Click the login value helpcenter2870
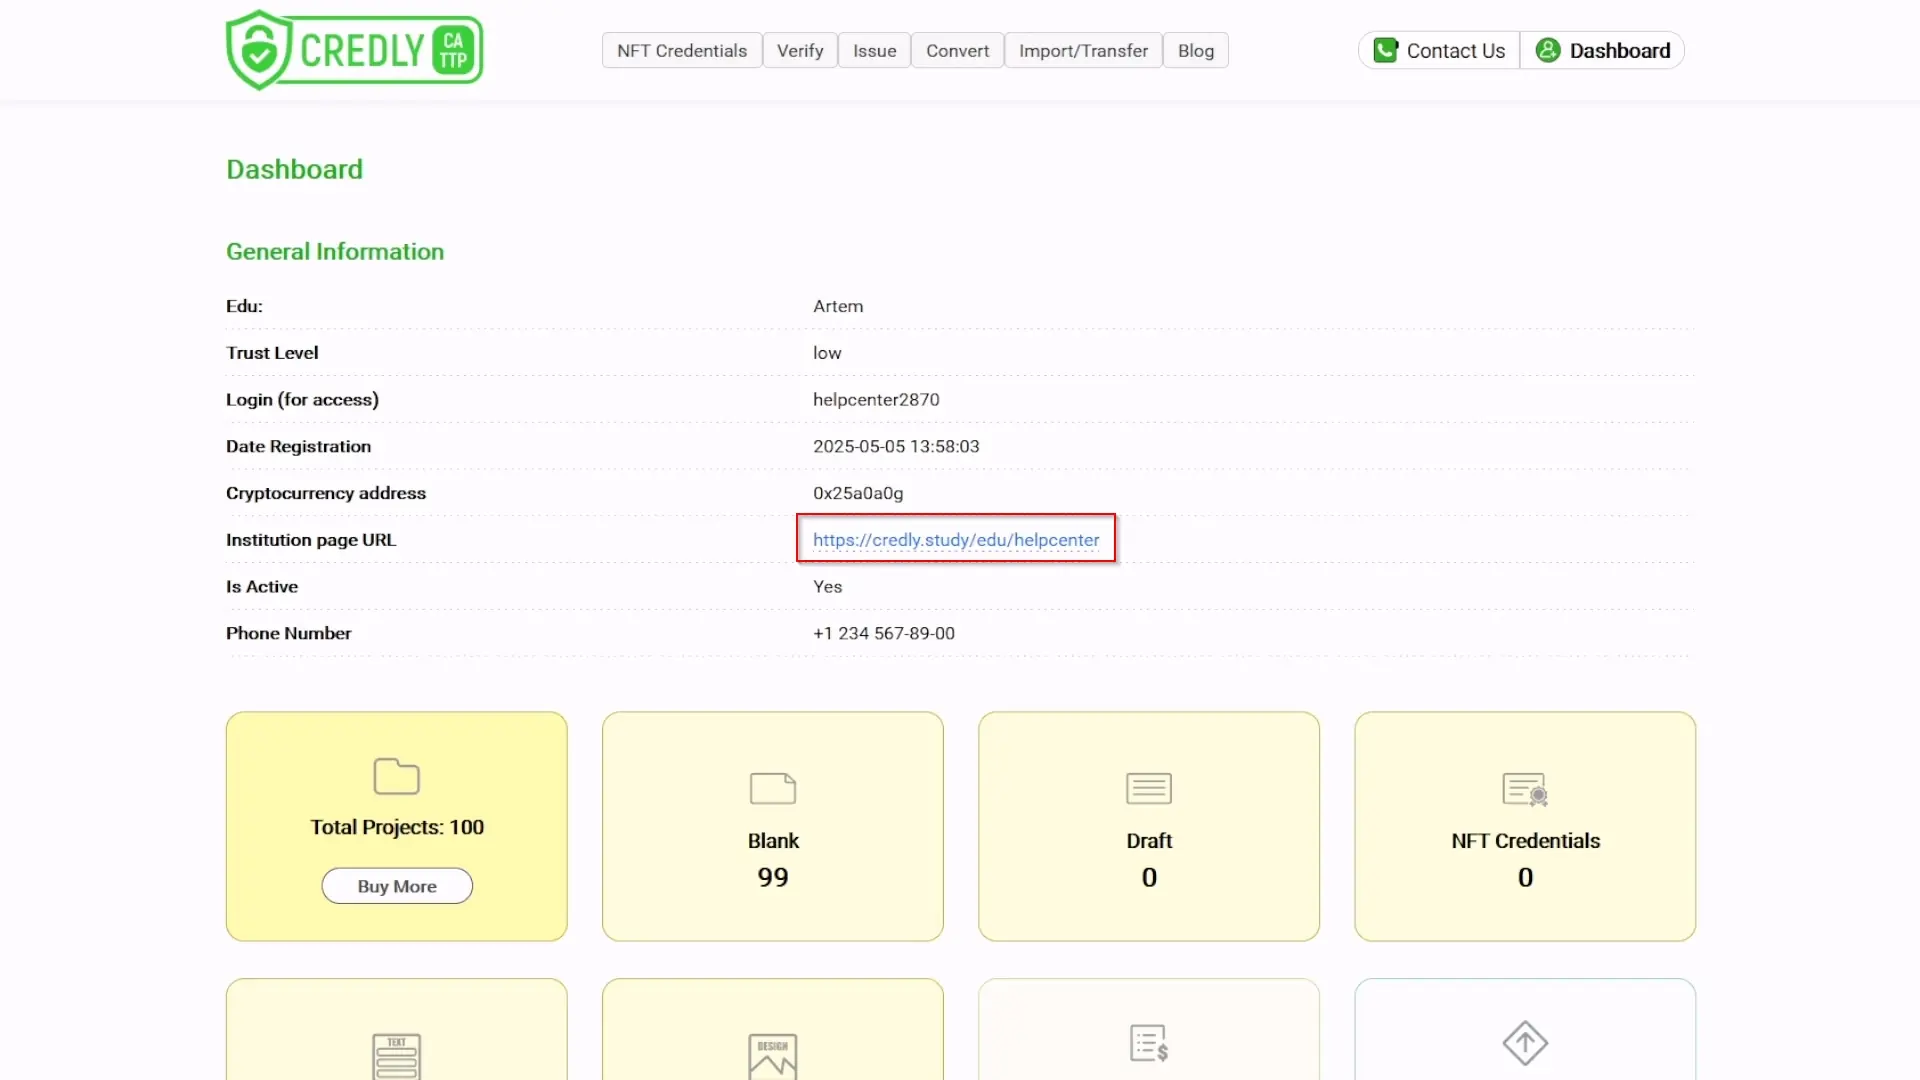This screenshot has width=1920, height=1080. pyautogui.click(x=876, y=400)
